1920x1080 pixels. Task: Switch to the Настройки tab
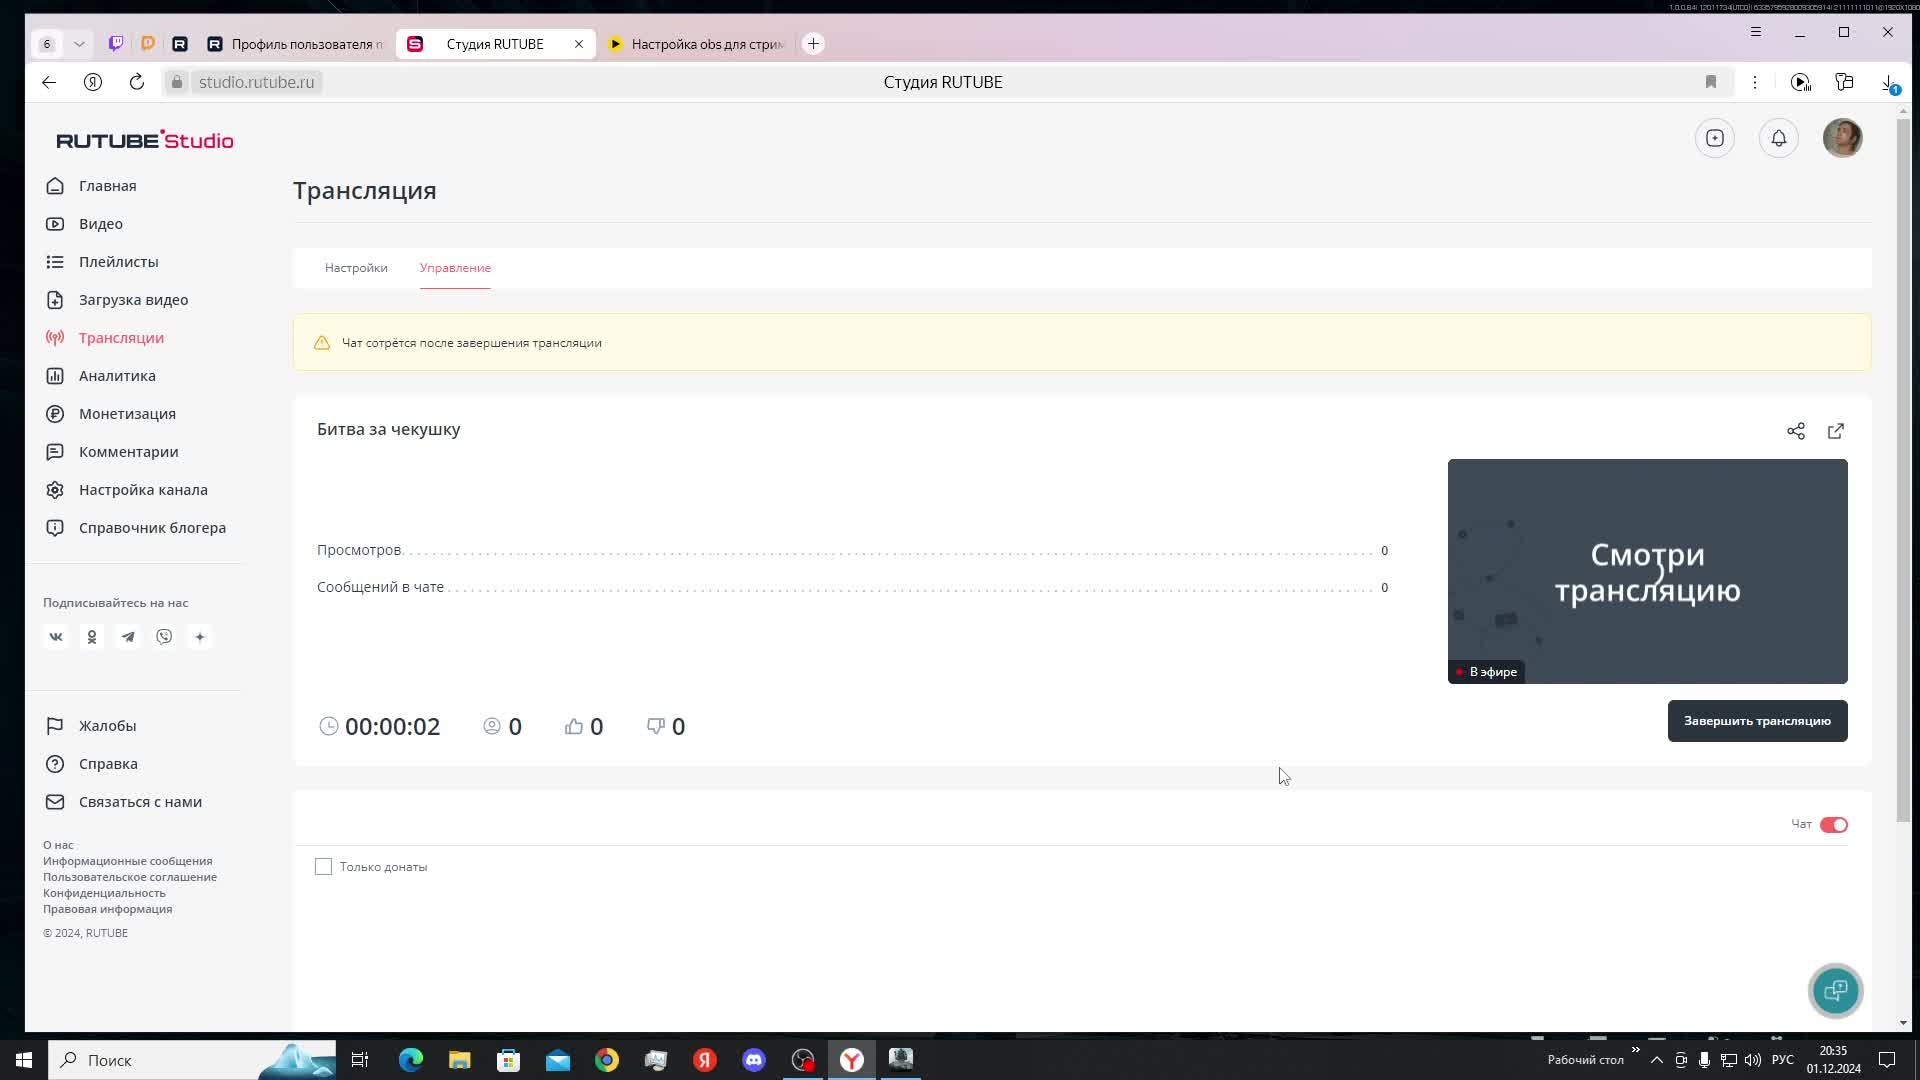(356, 268)
